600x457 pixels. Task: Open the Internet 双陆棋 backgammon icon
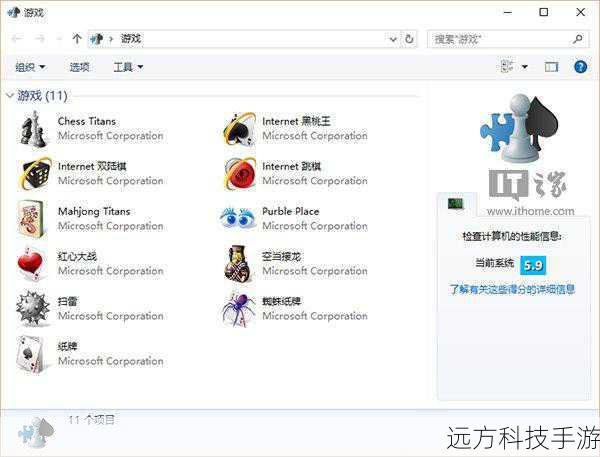(34, 174)
